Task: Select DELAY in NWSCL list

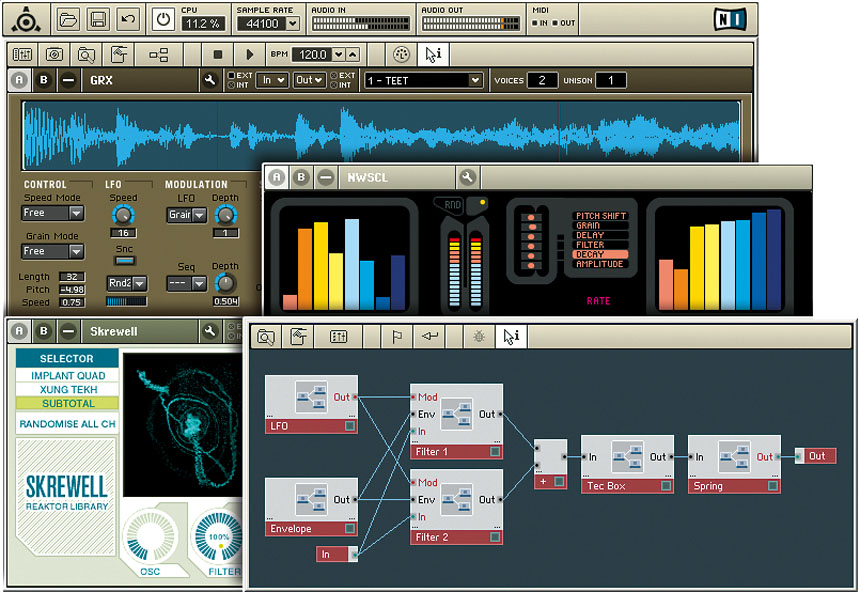Action: click(601, 235)
